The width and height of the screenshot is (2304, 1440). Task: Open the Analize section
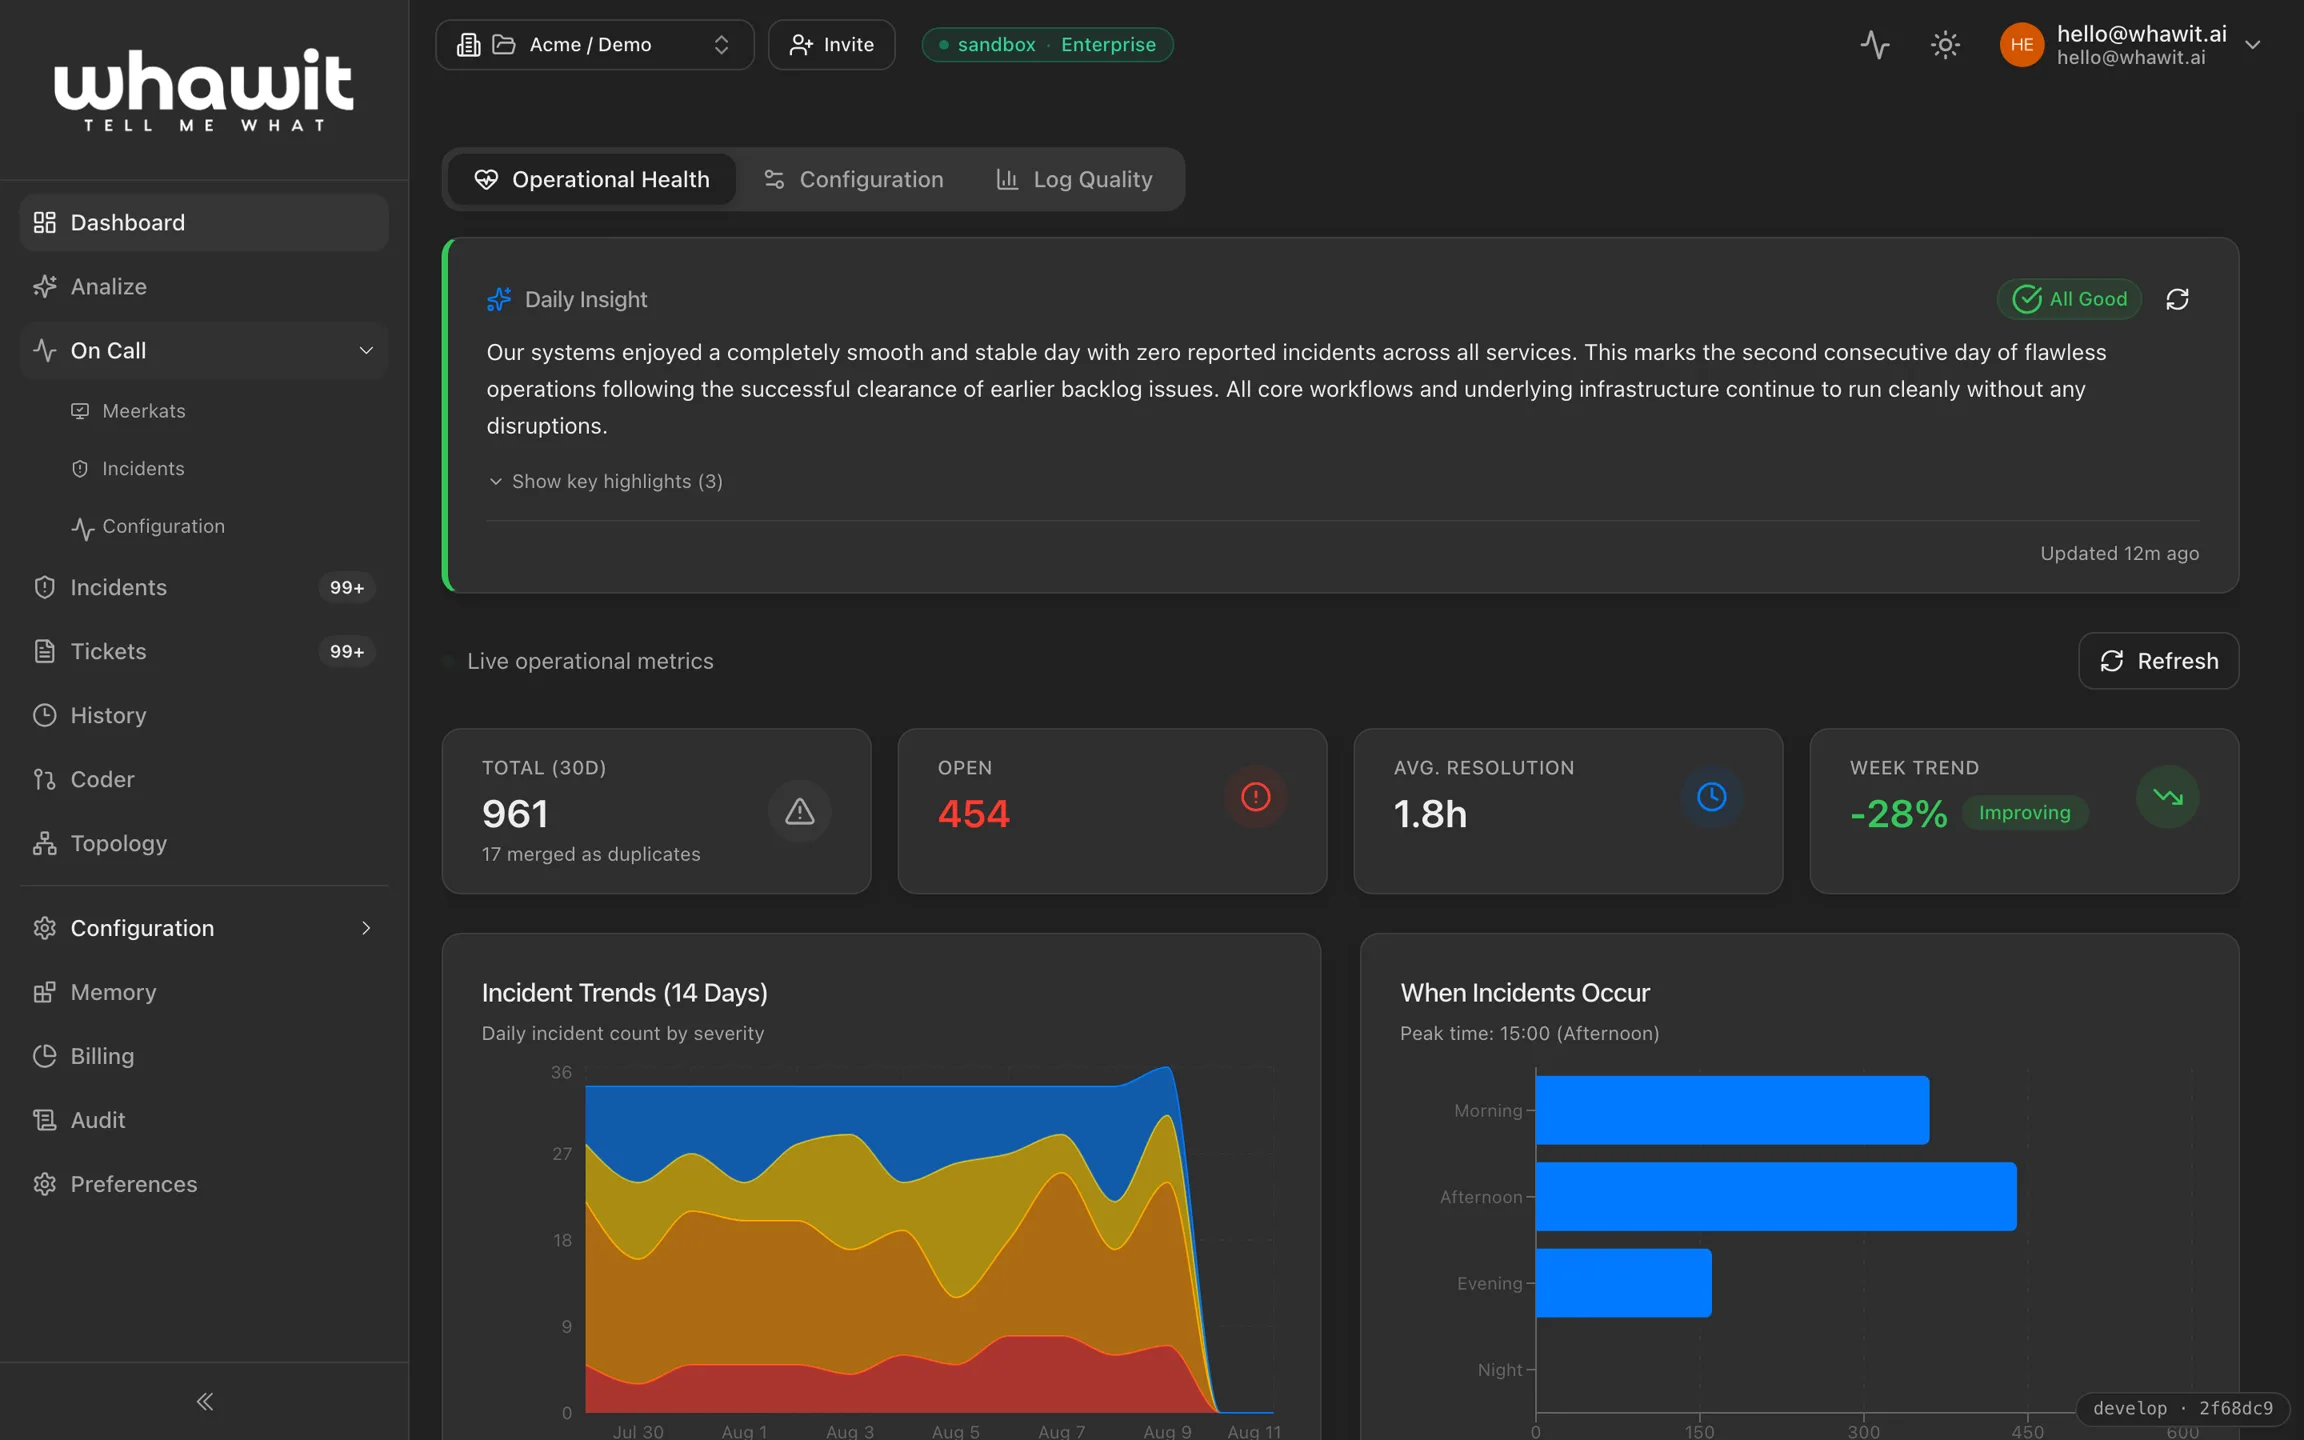(x=204, y=286)
